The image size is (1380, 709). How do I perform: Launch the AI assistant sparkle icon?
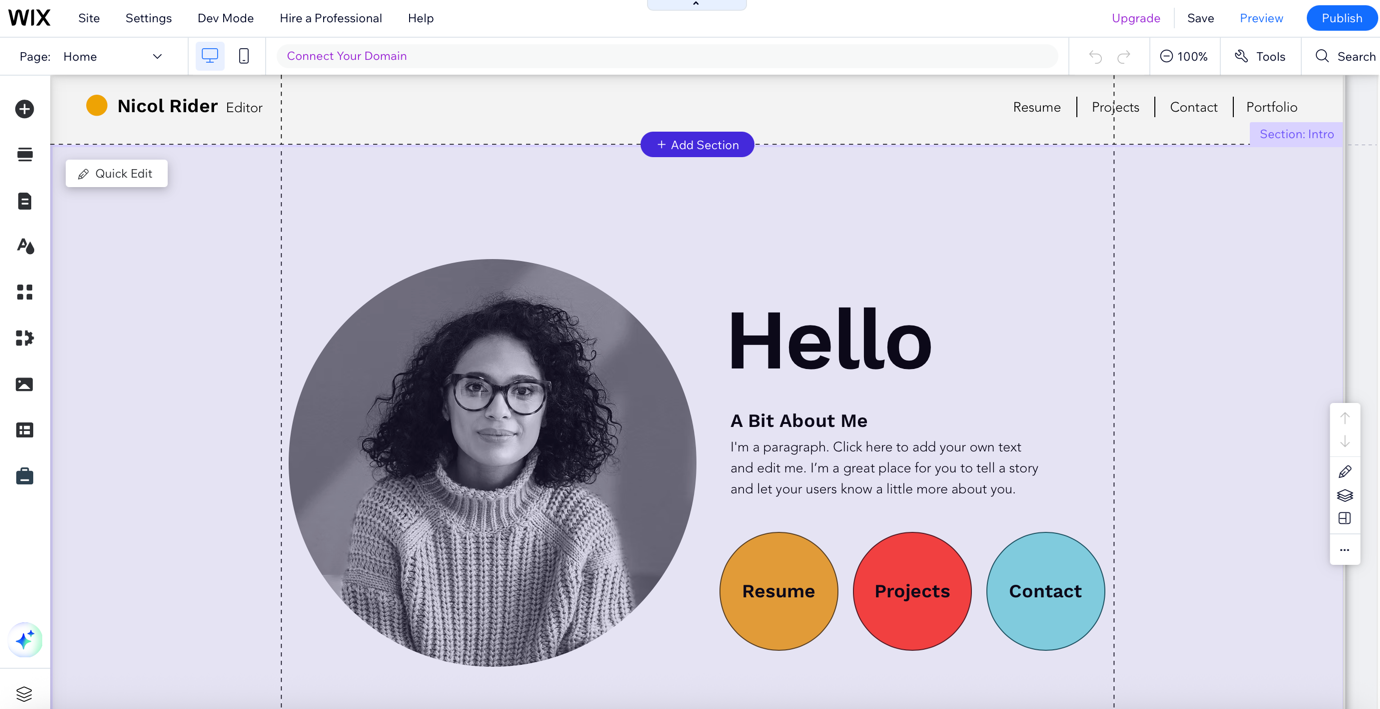[x=25, y=640]
